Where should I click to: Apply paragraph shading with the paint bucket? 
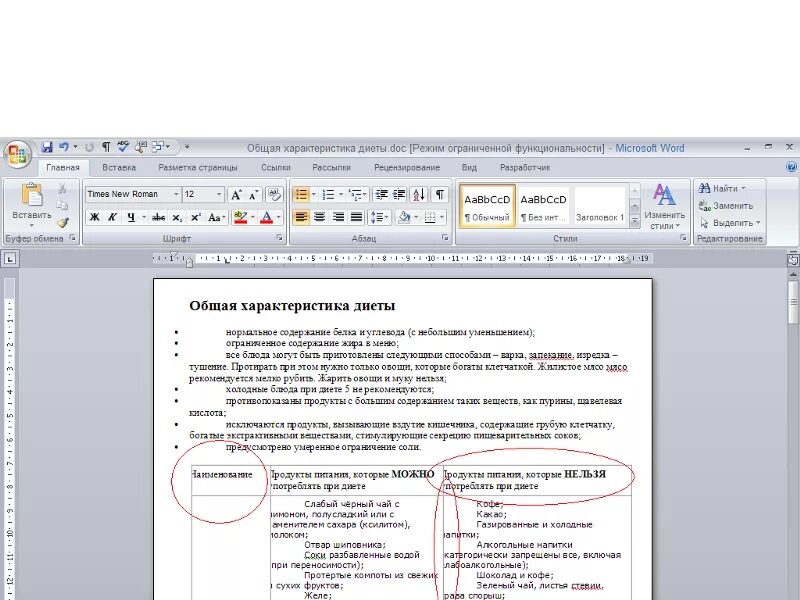click(404, 217)
